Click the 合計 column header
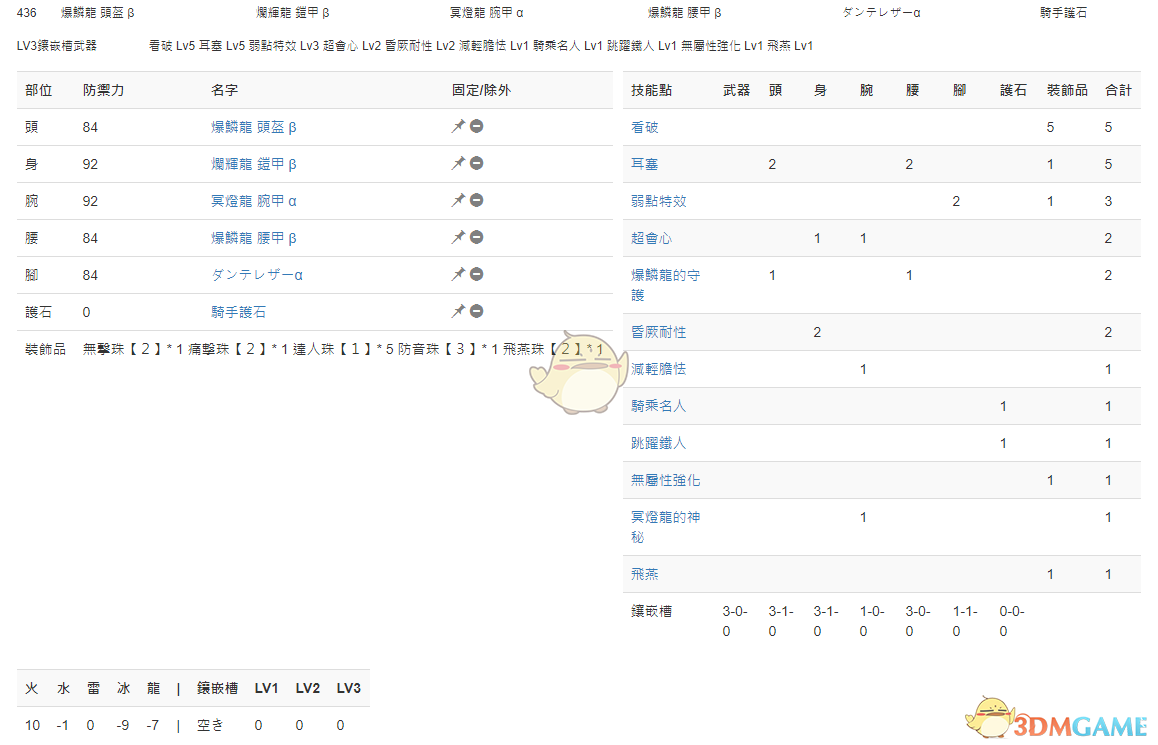Screen dimensions: 1158x745 1118,90
